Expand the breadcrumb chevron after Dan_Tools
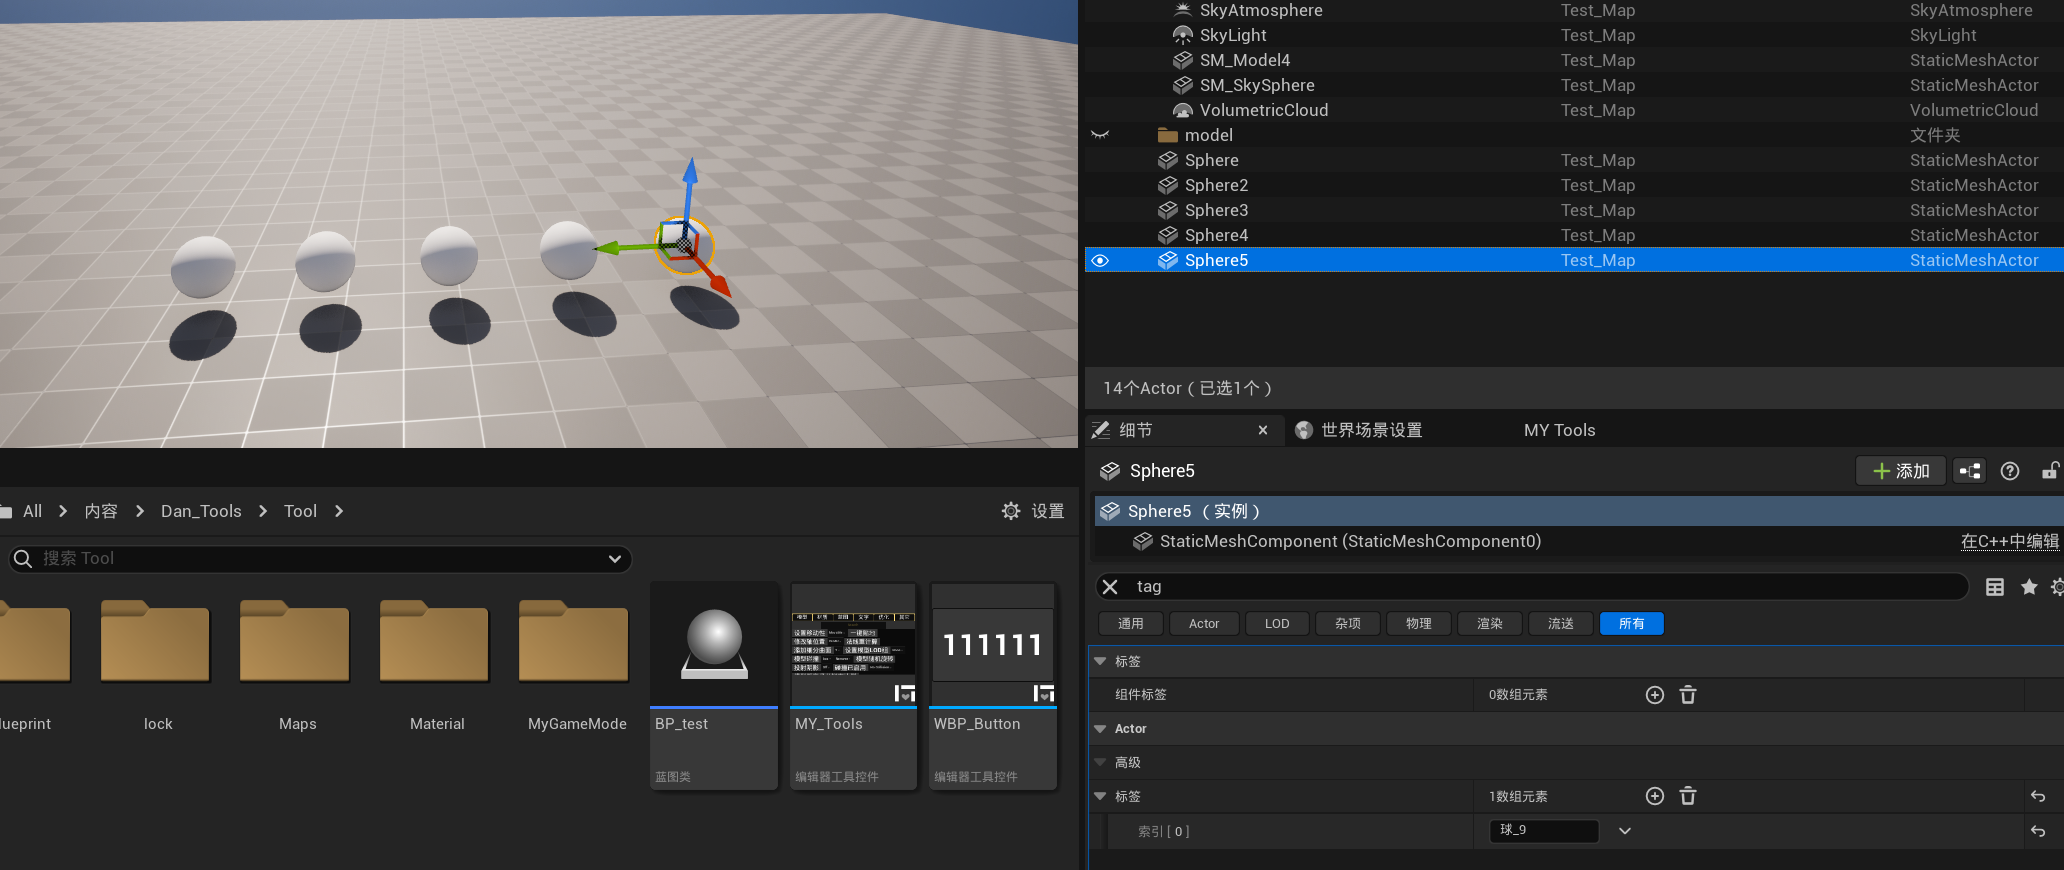 (x=263, y=511)
